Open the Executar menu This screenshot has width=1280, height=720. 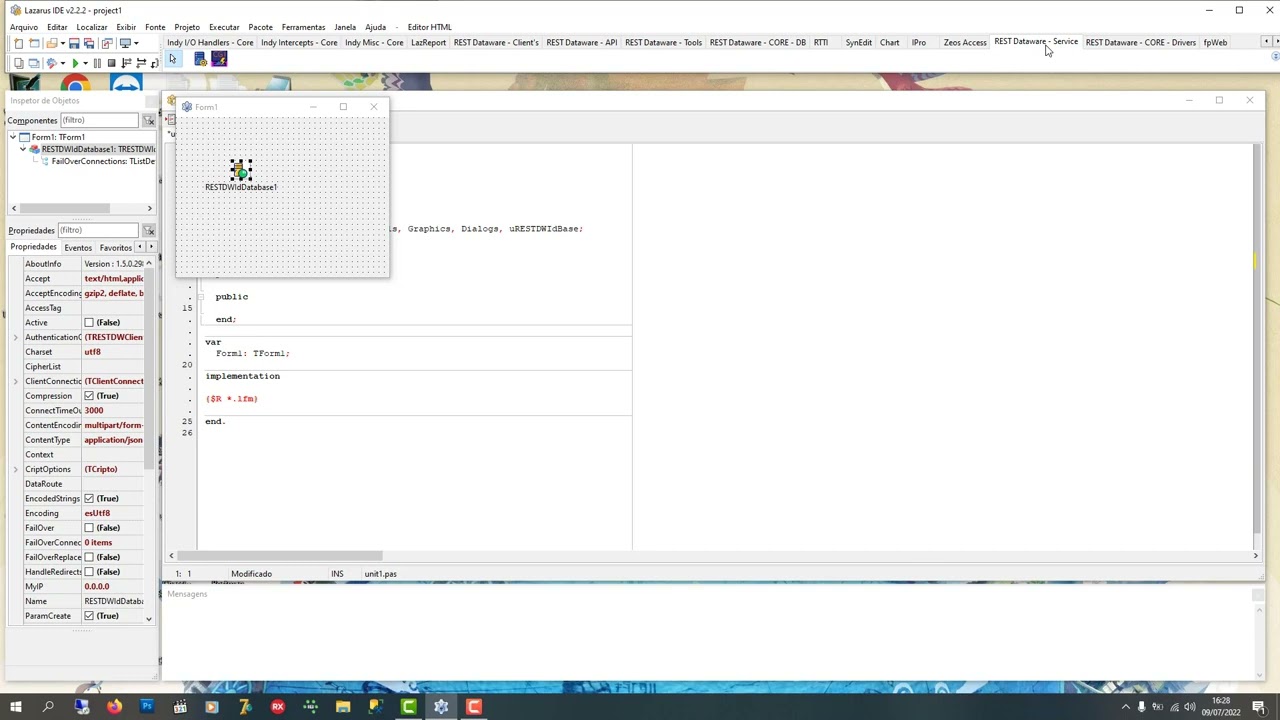[x=224, y=27]
